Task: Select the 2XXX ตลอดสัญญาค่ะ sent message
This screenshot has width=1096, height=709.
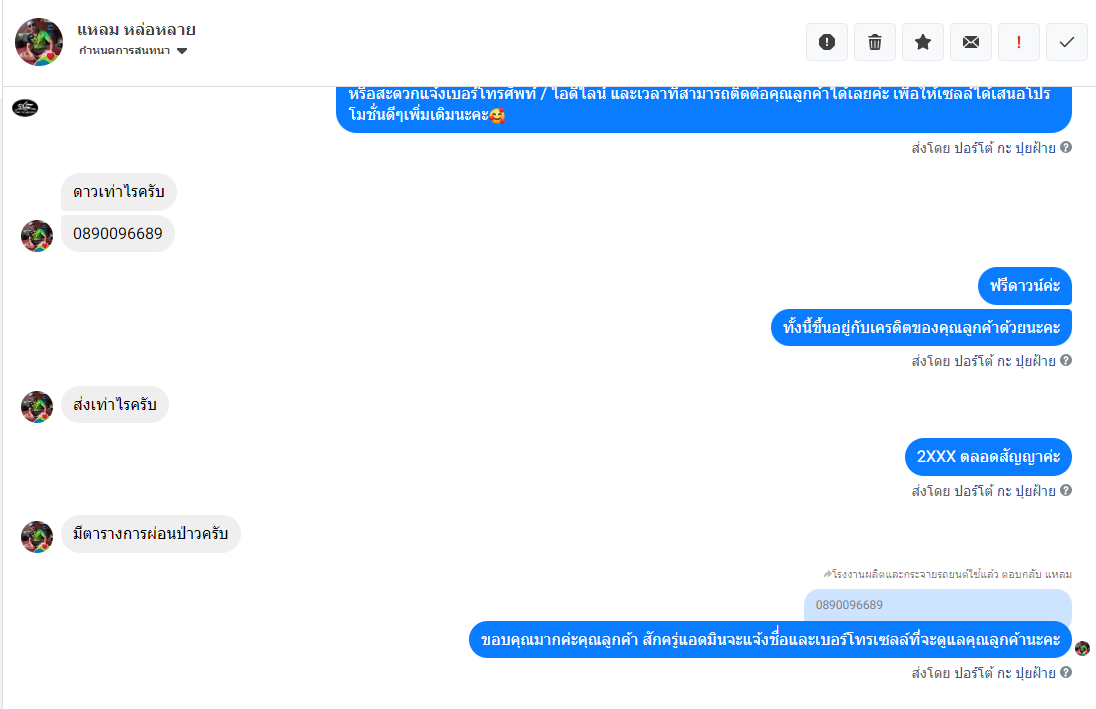Action: 988,457
